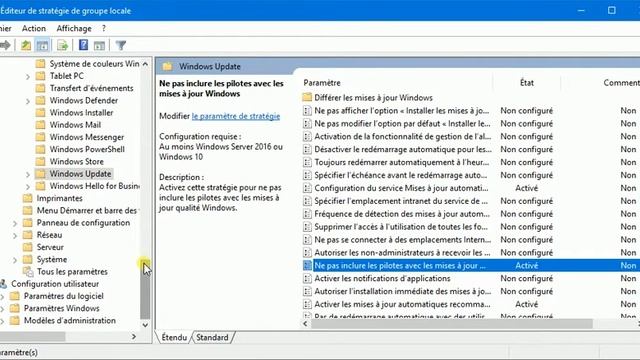Click the Différer les mises à jour folder icon
The height and width of the screenshot is (360, 640).
pyautogui.click(x=307, y=98)
